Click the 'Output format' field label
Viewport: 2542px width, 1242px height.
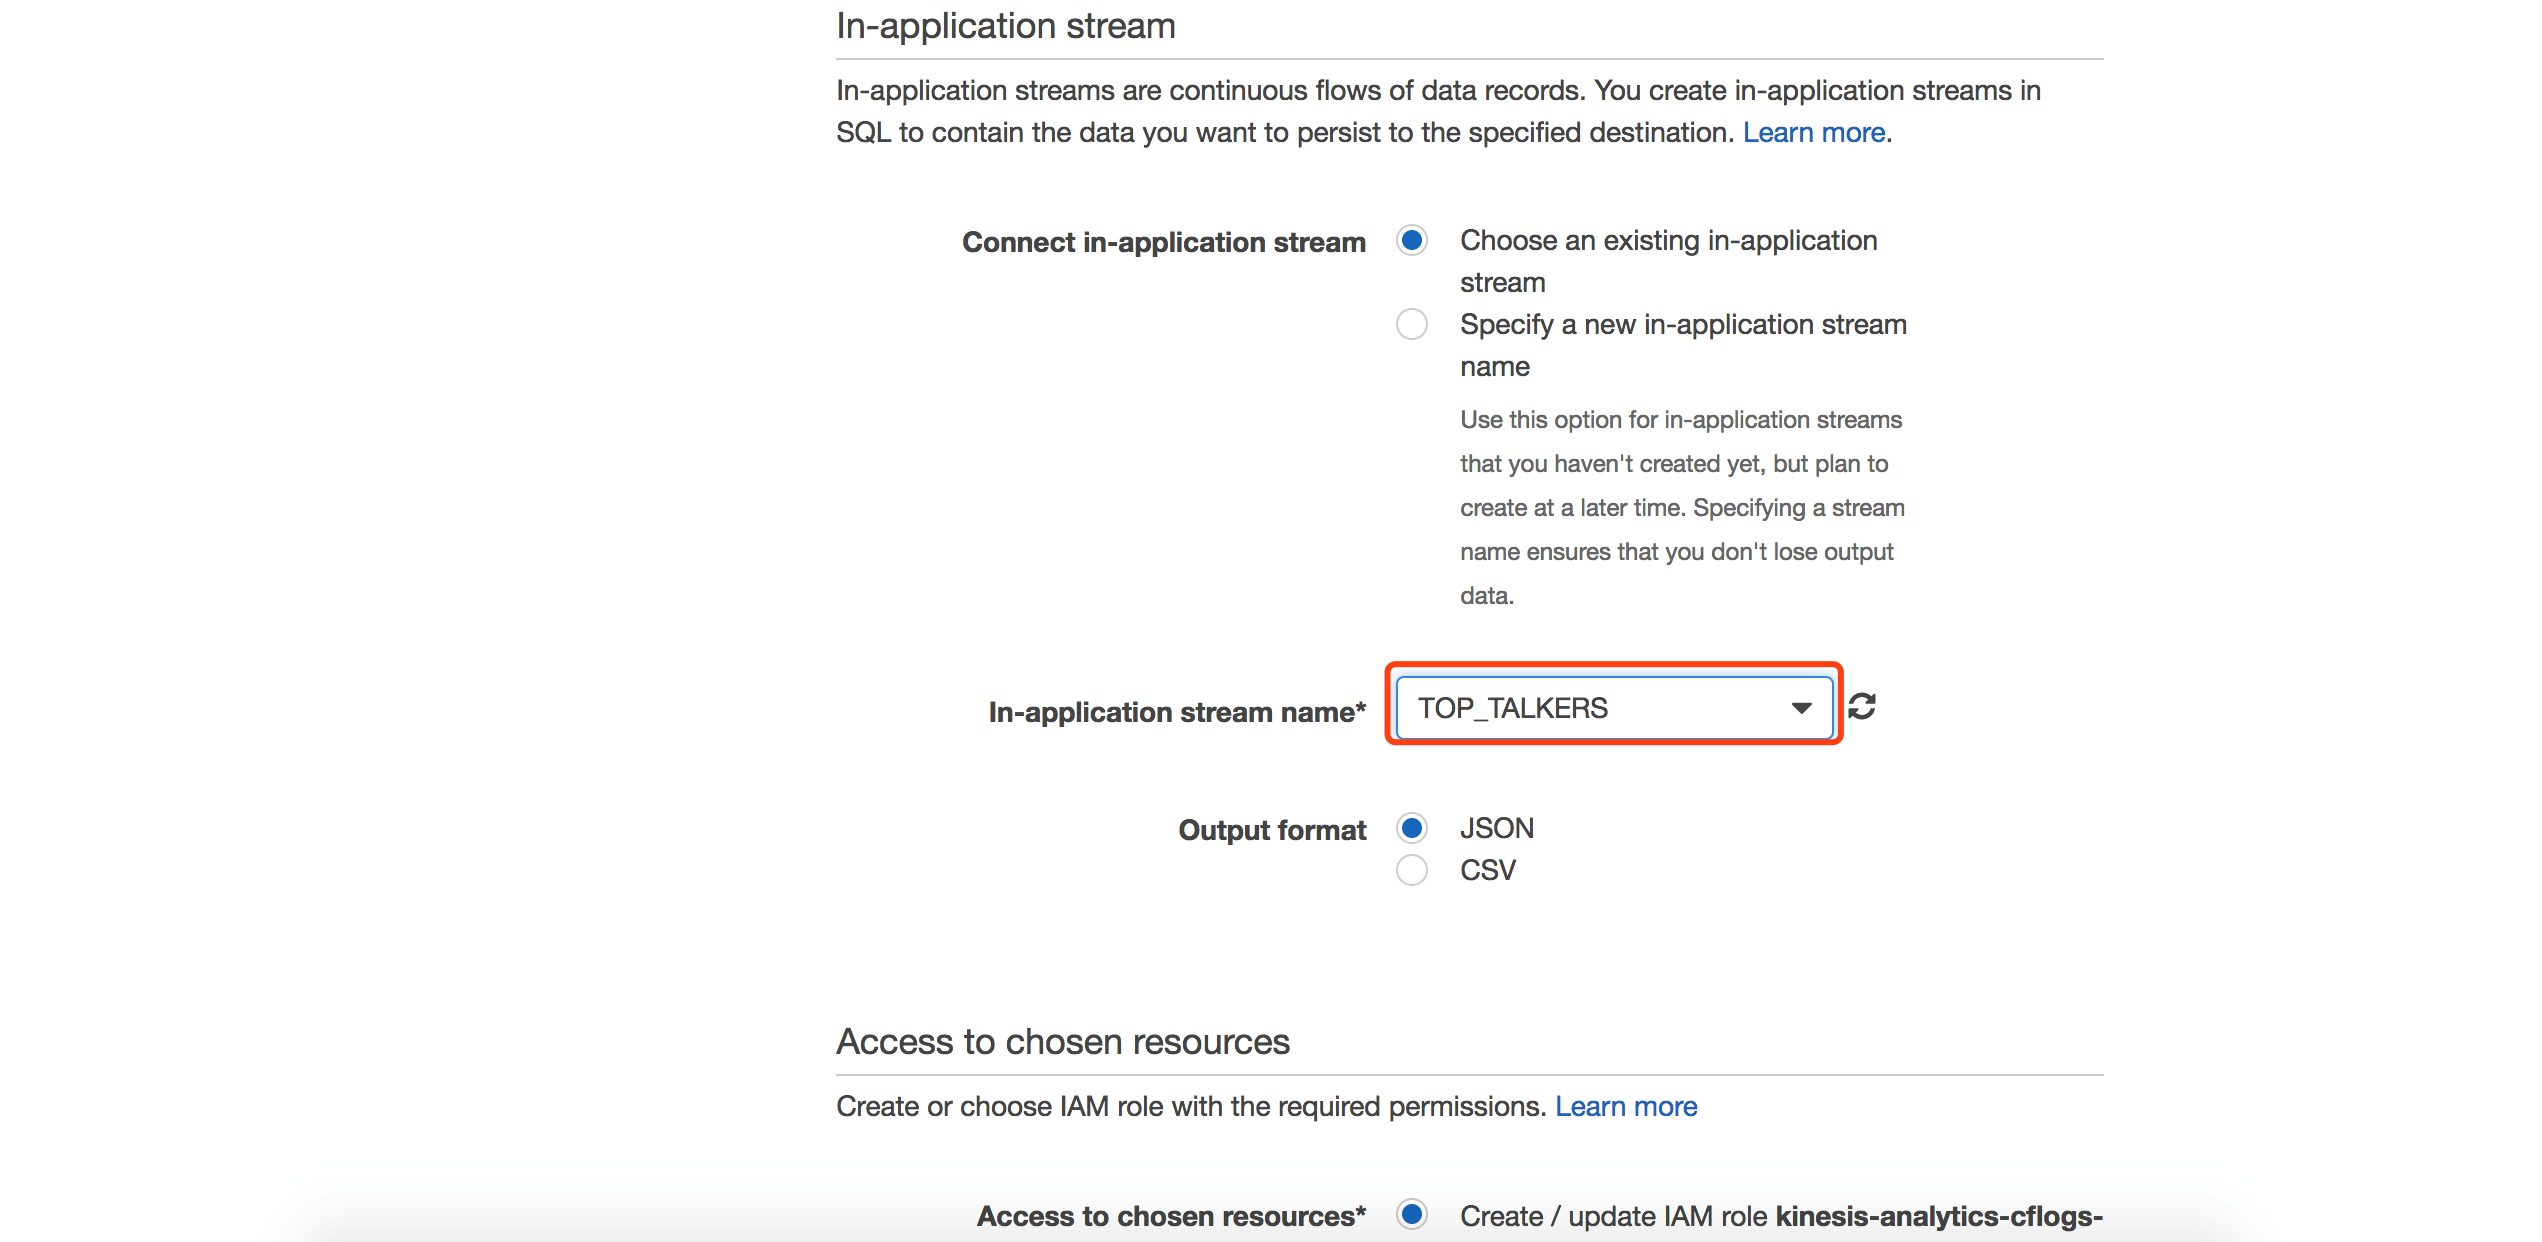click(1271, 830)
